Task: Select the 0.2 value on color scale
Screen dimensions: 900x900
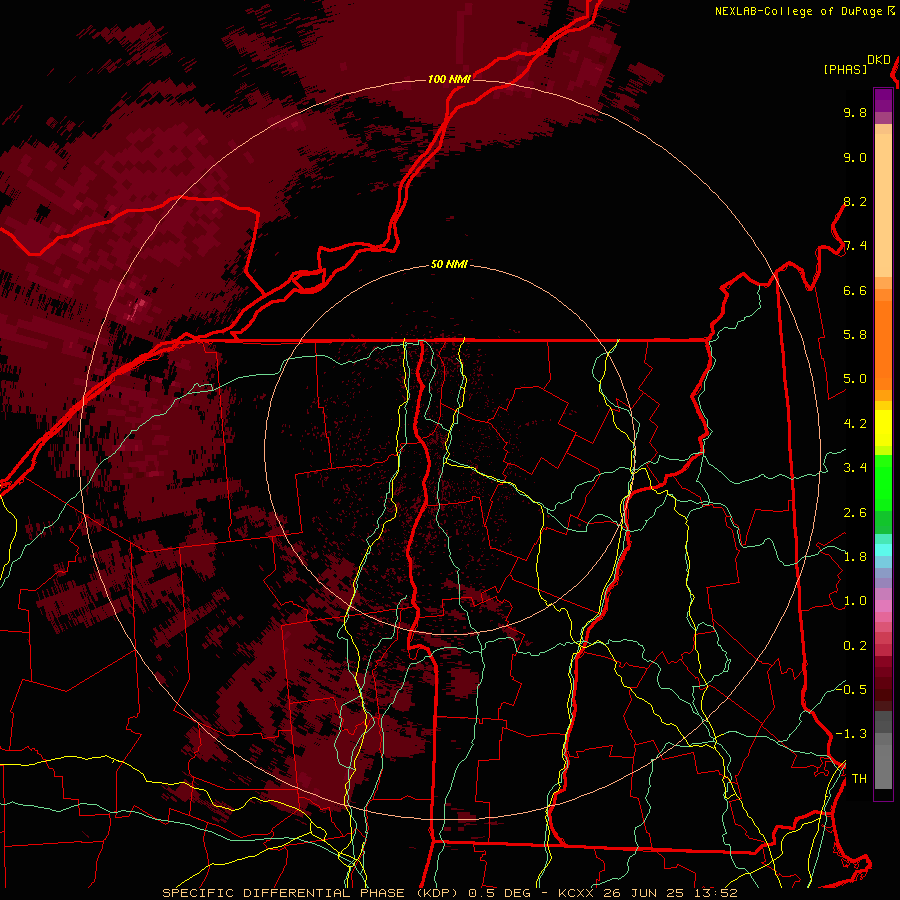Action: tap(855, 646)
